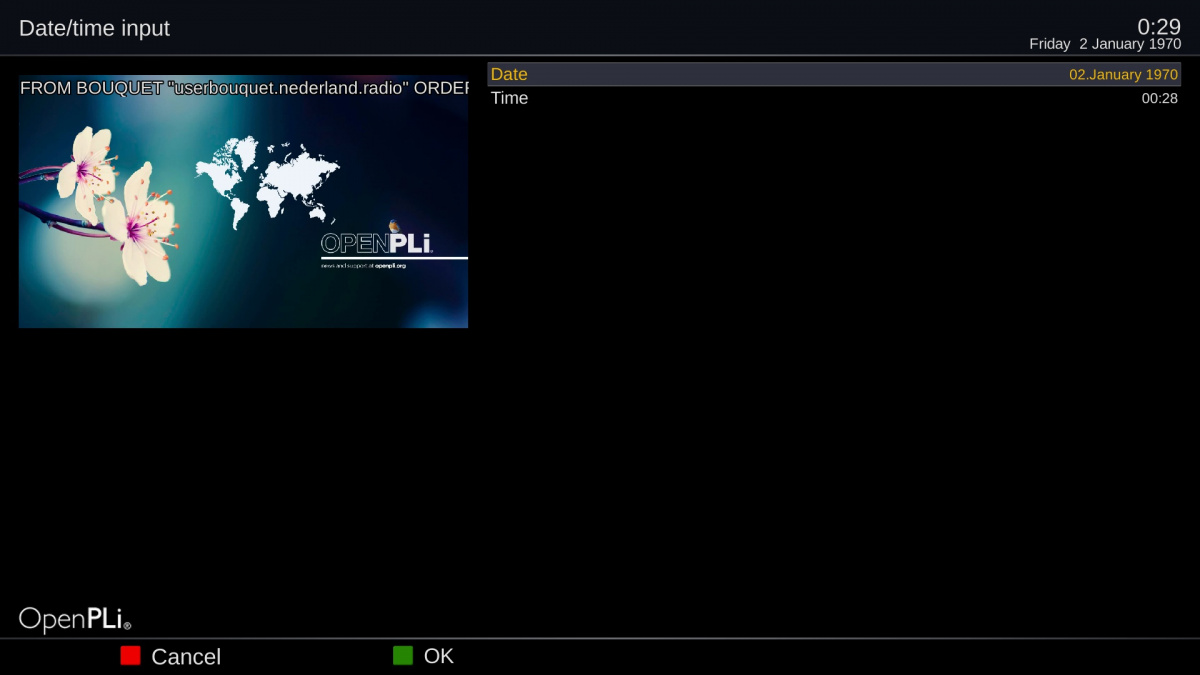Click the Cancel label text
Viewport: 1200px width, 675px height.
(x=186, y=657)
